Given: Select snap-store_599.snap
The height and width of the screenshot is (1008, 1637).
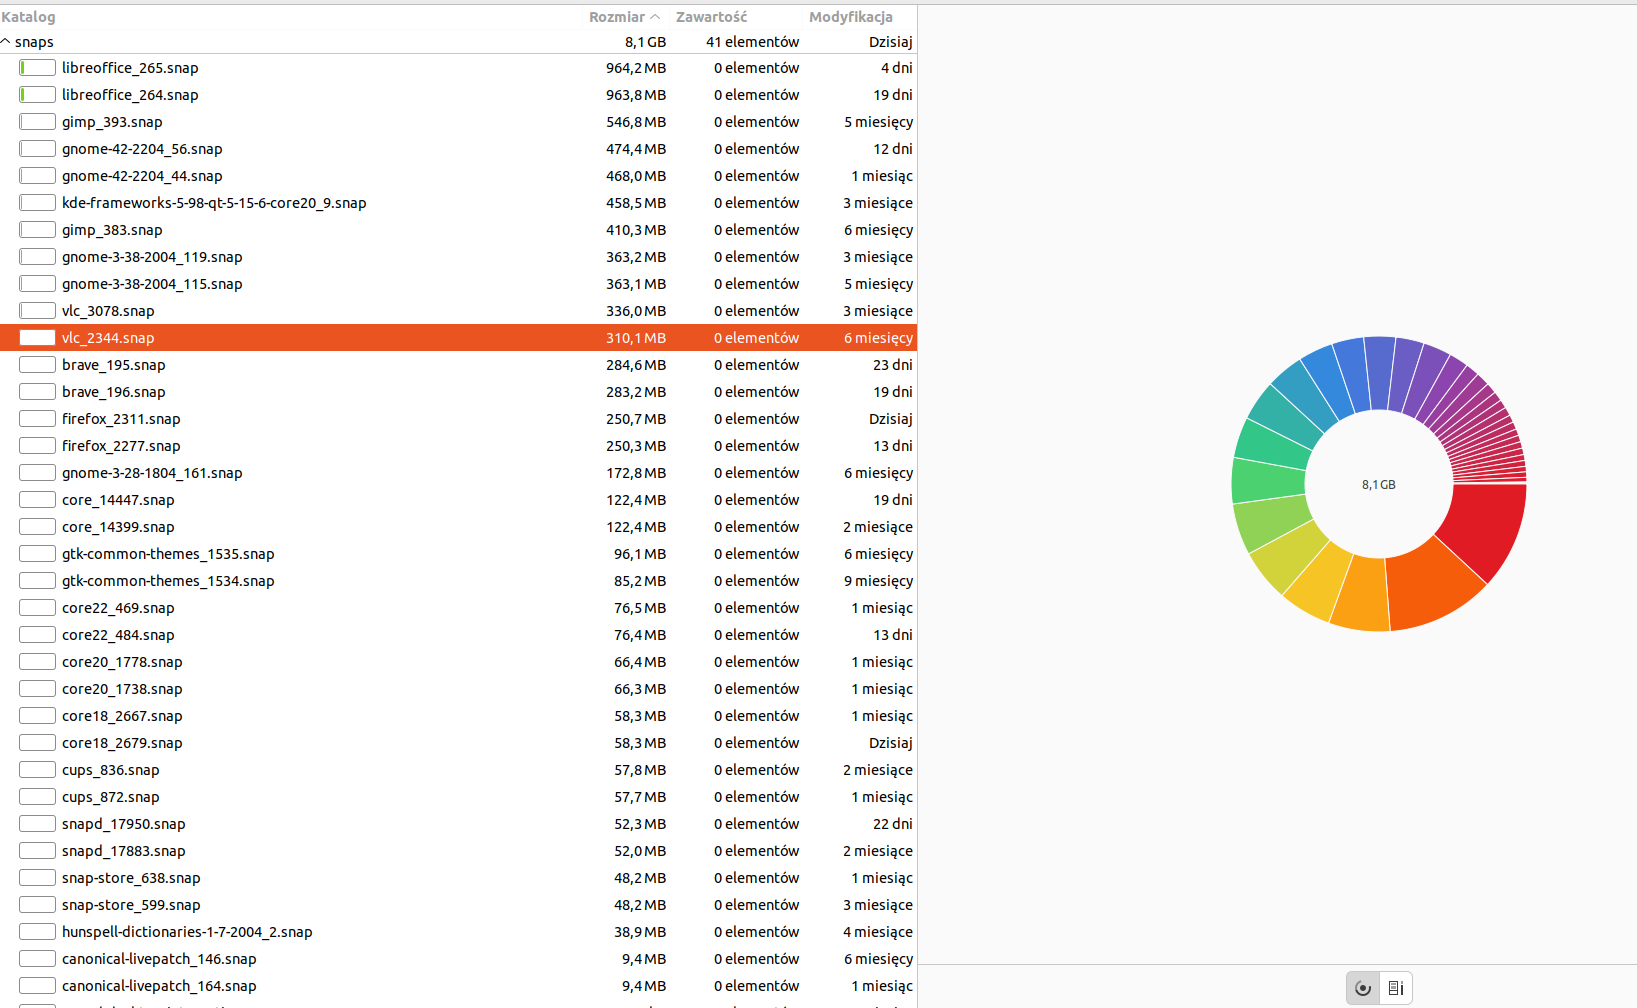Looking at the screenshot, I should click(x=458, y=905).
